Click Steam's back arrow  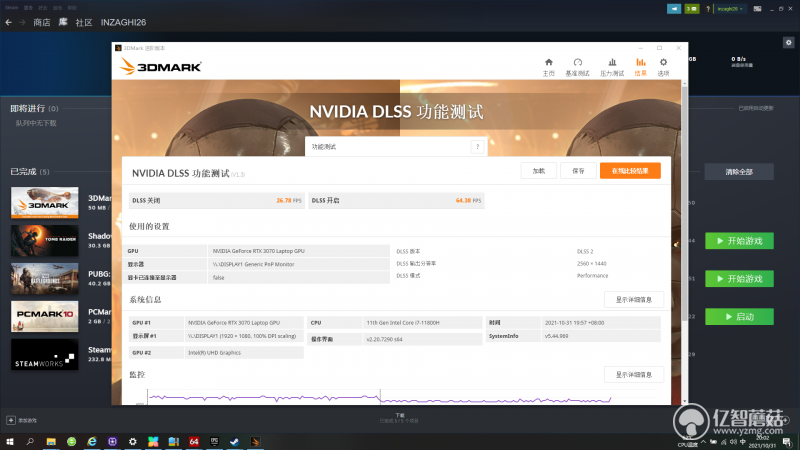click(x=8, y=22)
